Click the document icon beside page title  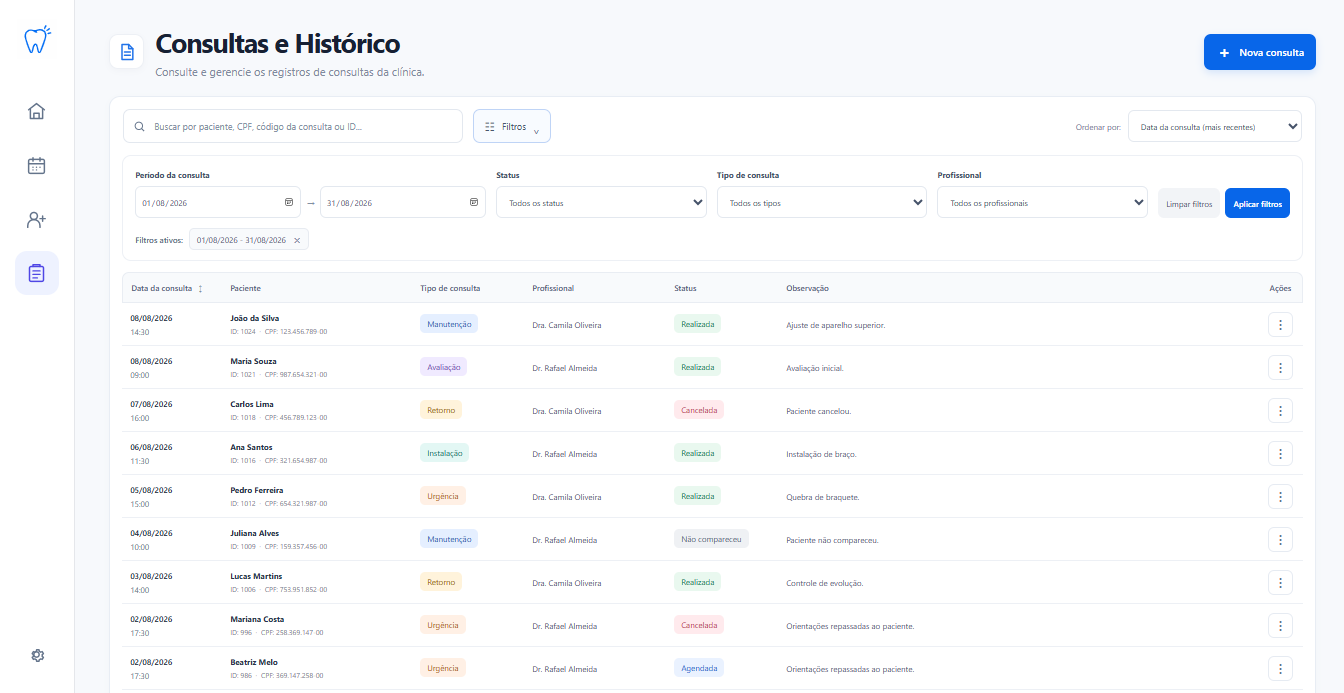point(127,52)
